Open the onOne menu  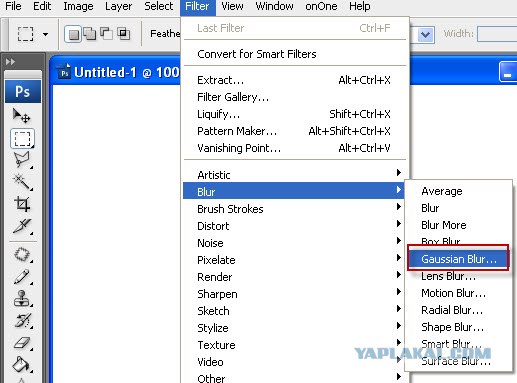click(x=321, y=6)
